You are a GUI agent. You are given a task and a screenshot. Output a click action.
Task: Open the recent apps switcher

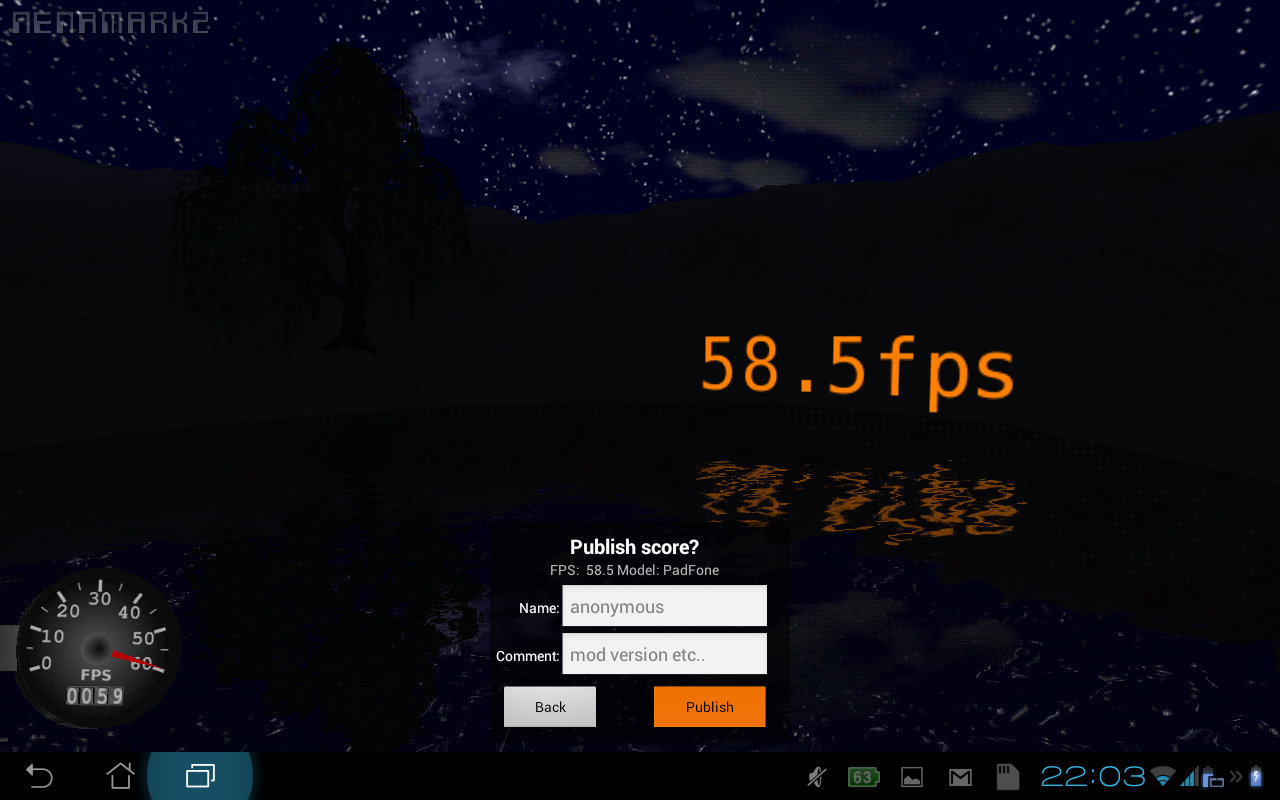(x=200, y=776)
